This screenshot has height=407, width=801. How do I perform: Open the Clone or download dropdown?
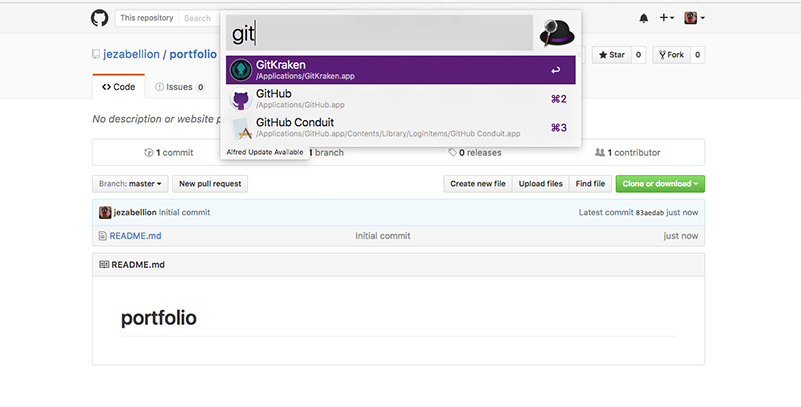click(x=660, y=184)
